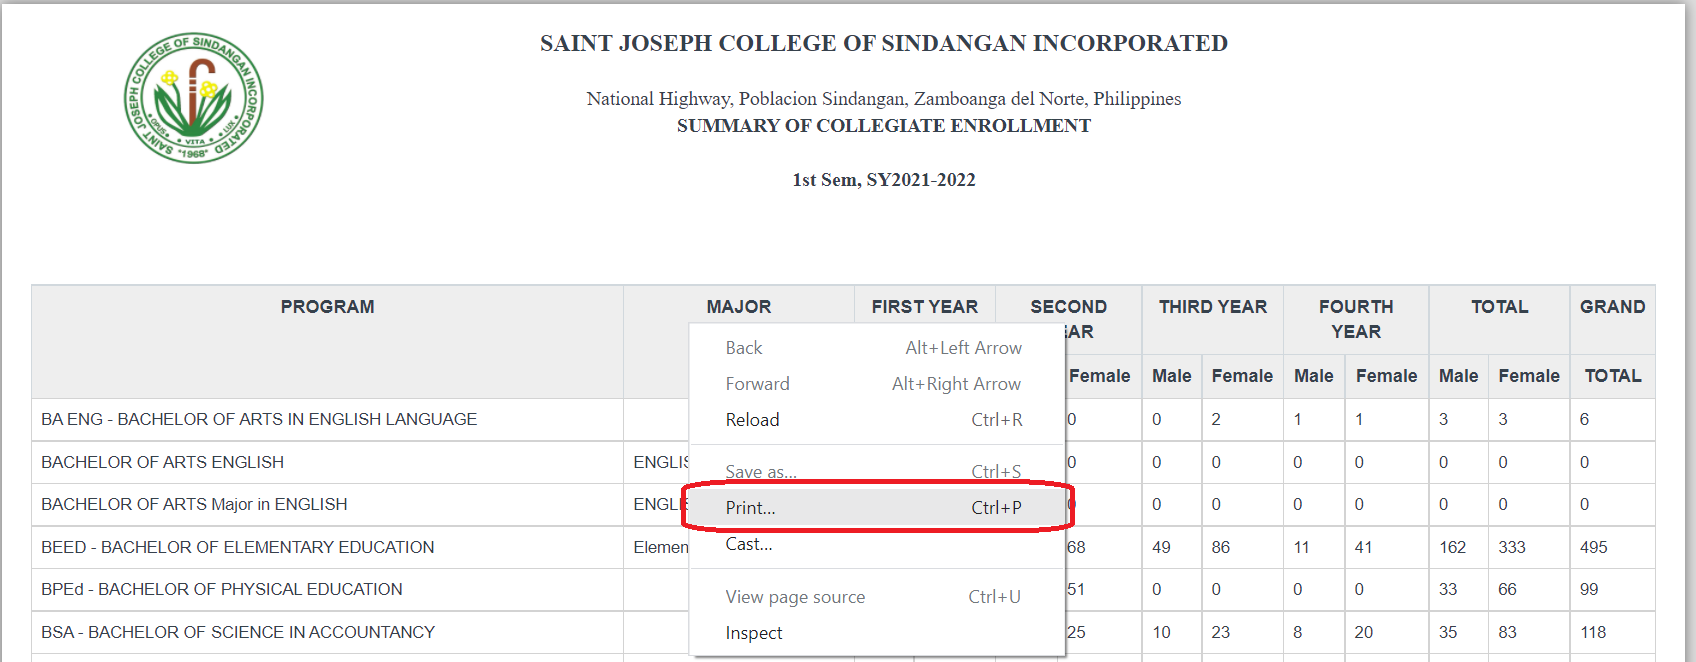The image size is (1696, 662).
Task: Click the THIRD YEAR column header
Action: tap(1212, 307)
